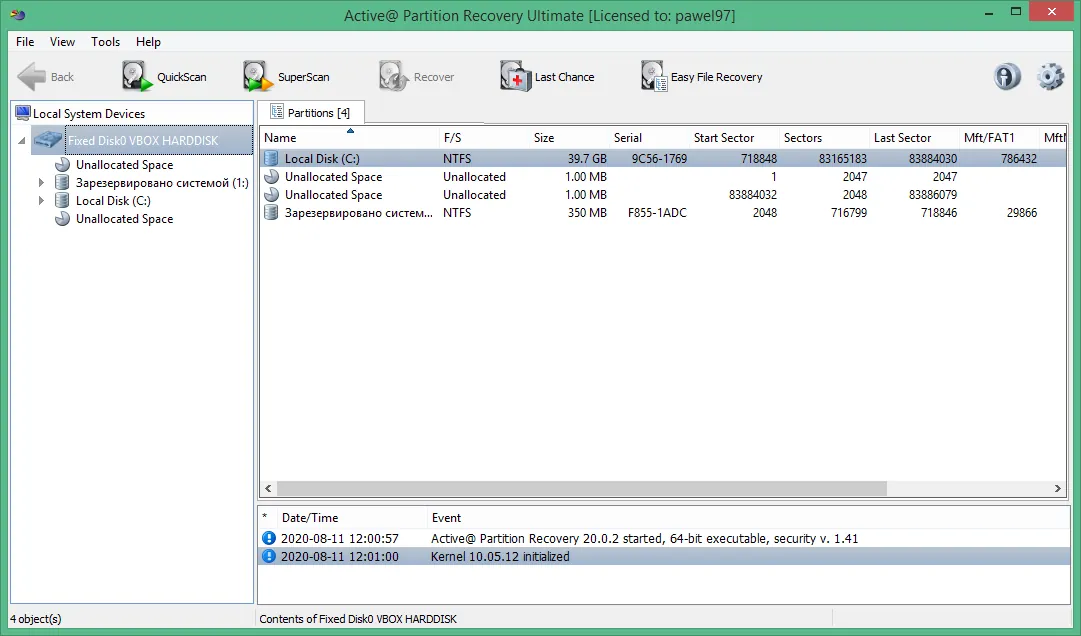
Task: Click the Partitions tab list icon
Action: 277,112
